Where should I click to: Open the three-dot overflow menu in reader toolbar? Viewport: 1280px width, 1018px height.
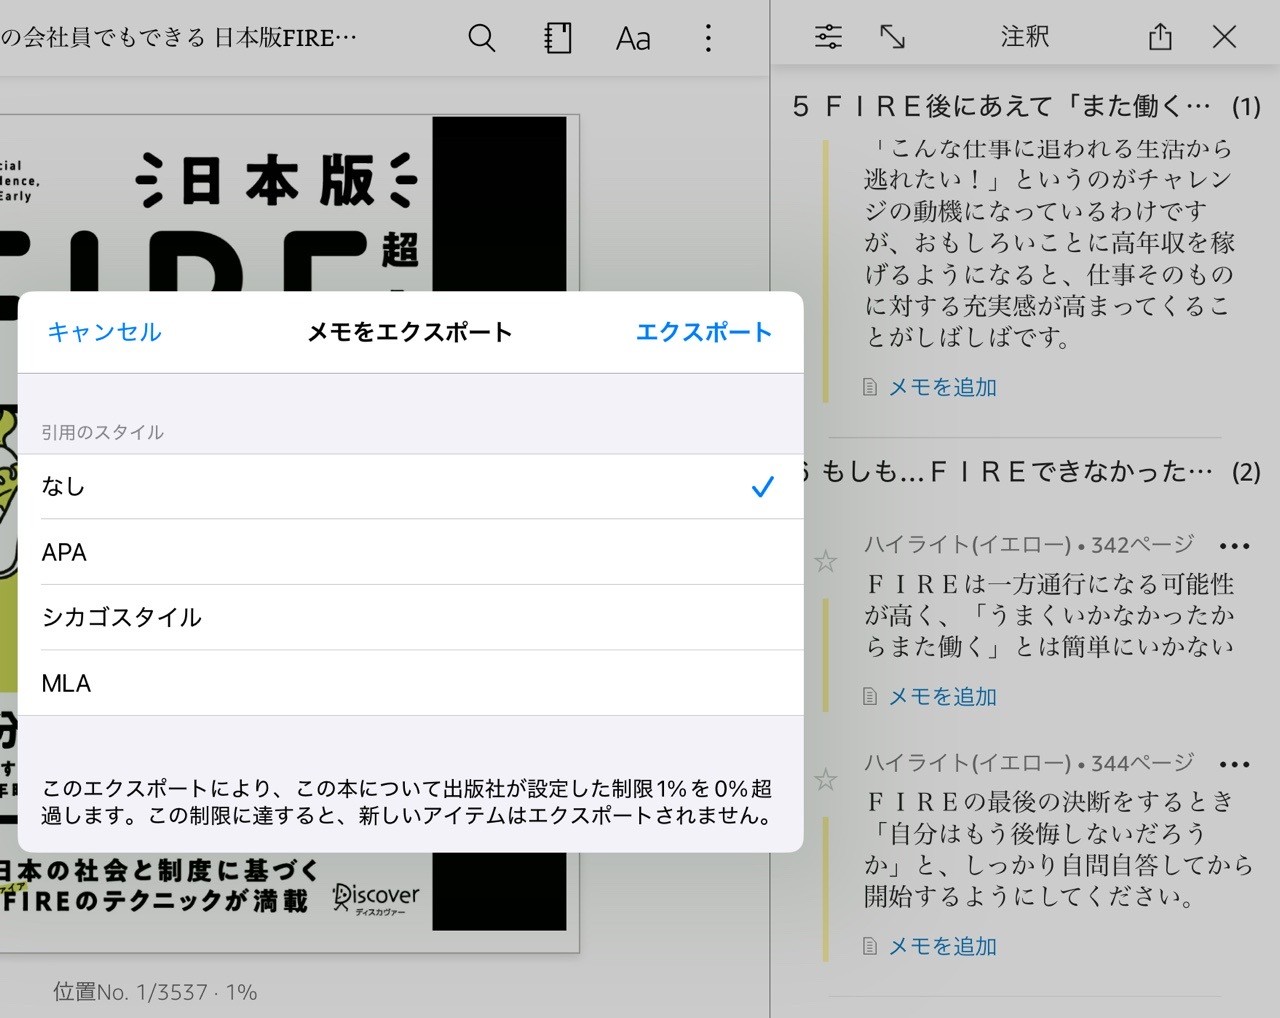click(708, 38)
